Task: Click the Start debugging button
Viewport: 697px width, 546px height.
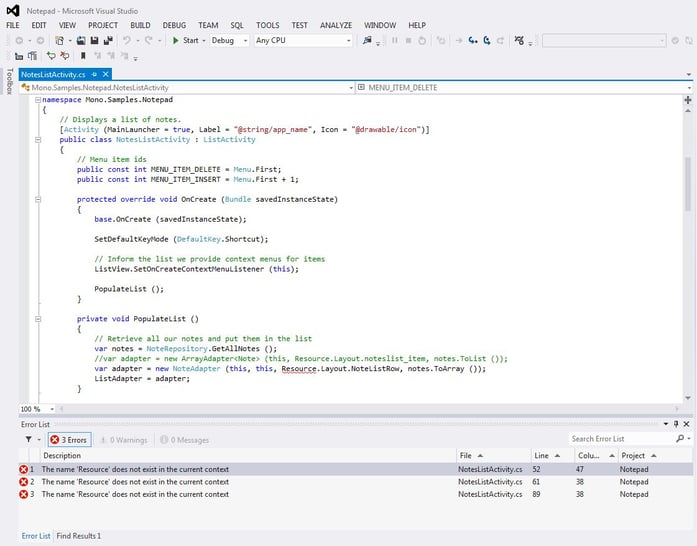Action: (185, 40)
